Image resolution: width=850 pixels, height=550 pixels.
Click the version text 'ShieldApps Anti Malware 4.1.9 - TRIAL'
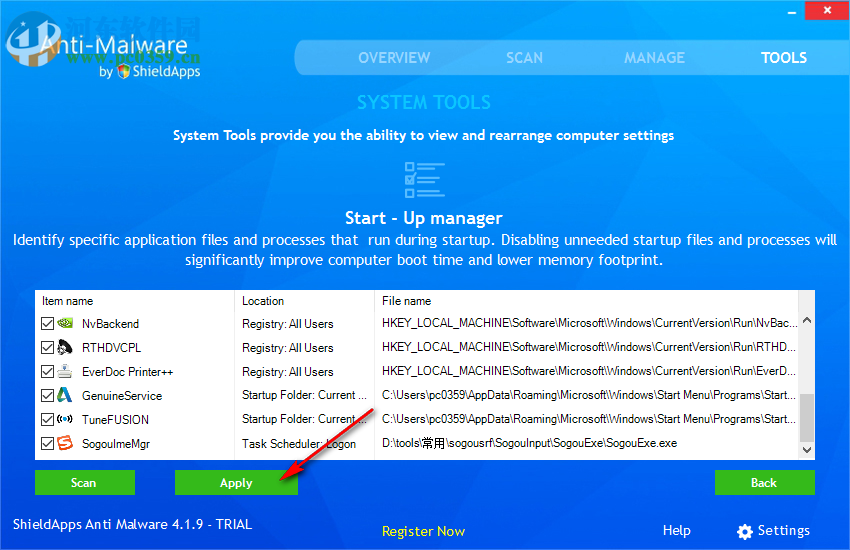point(133,524)
